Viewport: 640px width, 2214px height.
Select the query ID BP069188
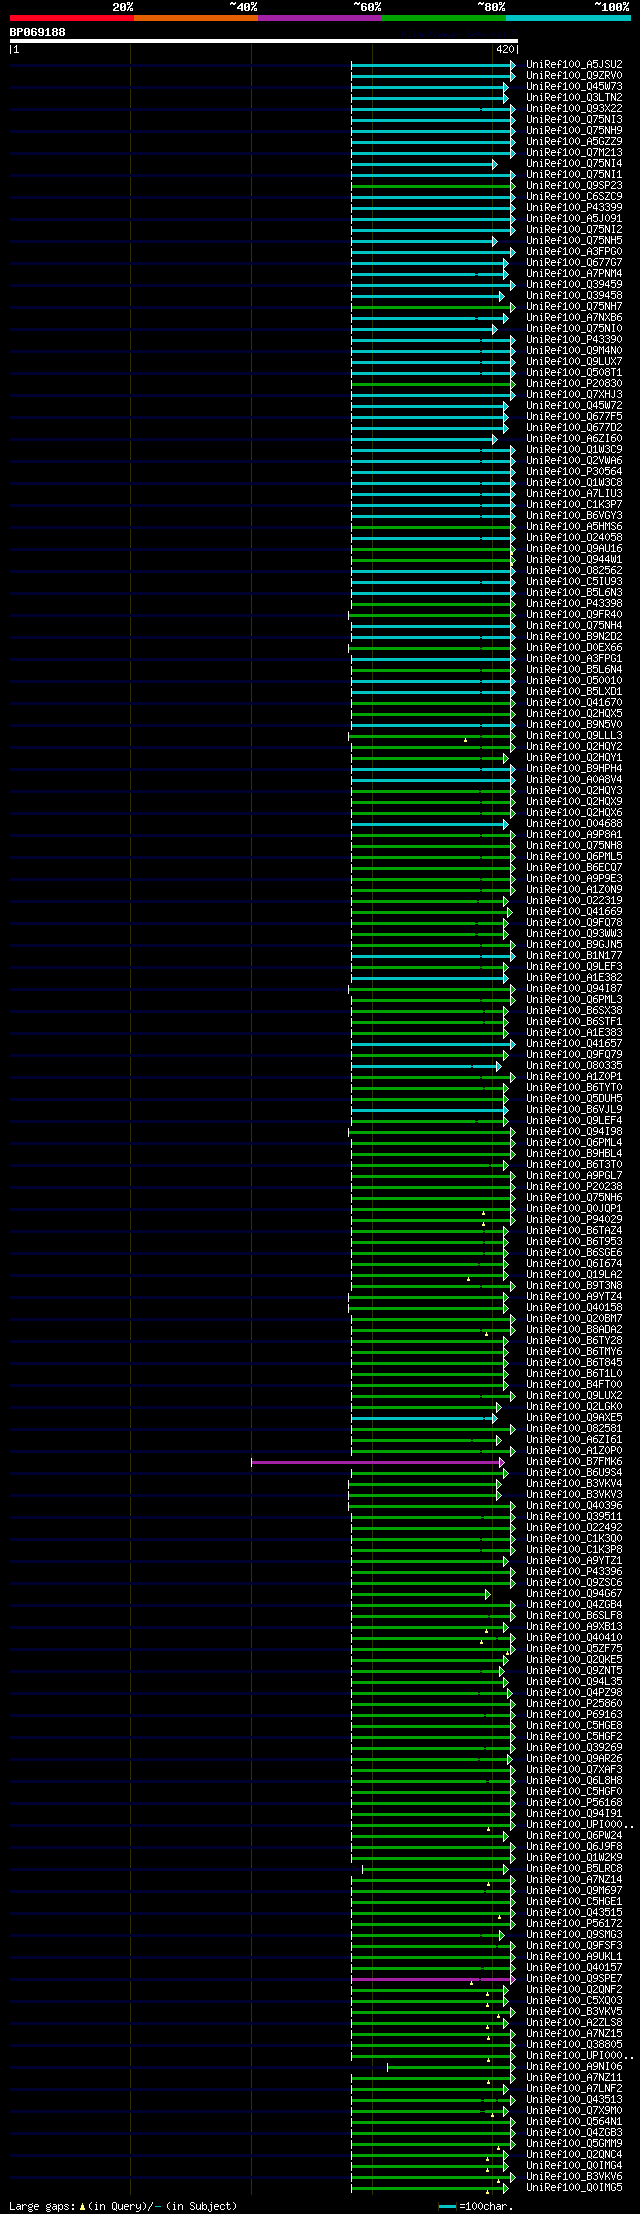[x=38, y=32]
